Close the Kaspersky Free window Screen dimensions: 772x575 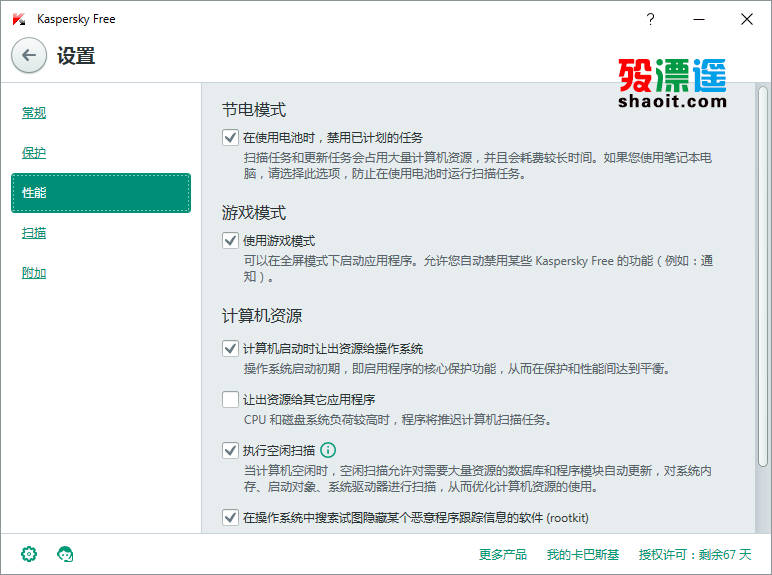tap(747, 19)
